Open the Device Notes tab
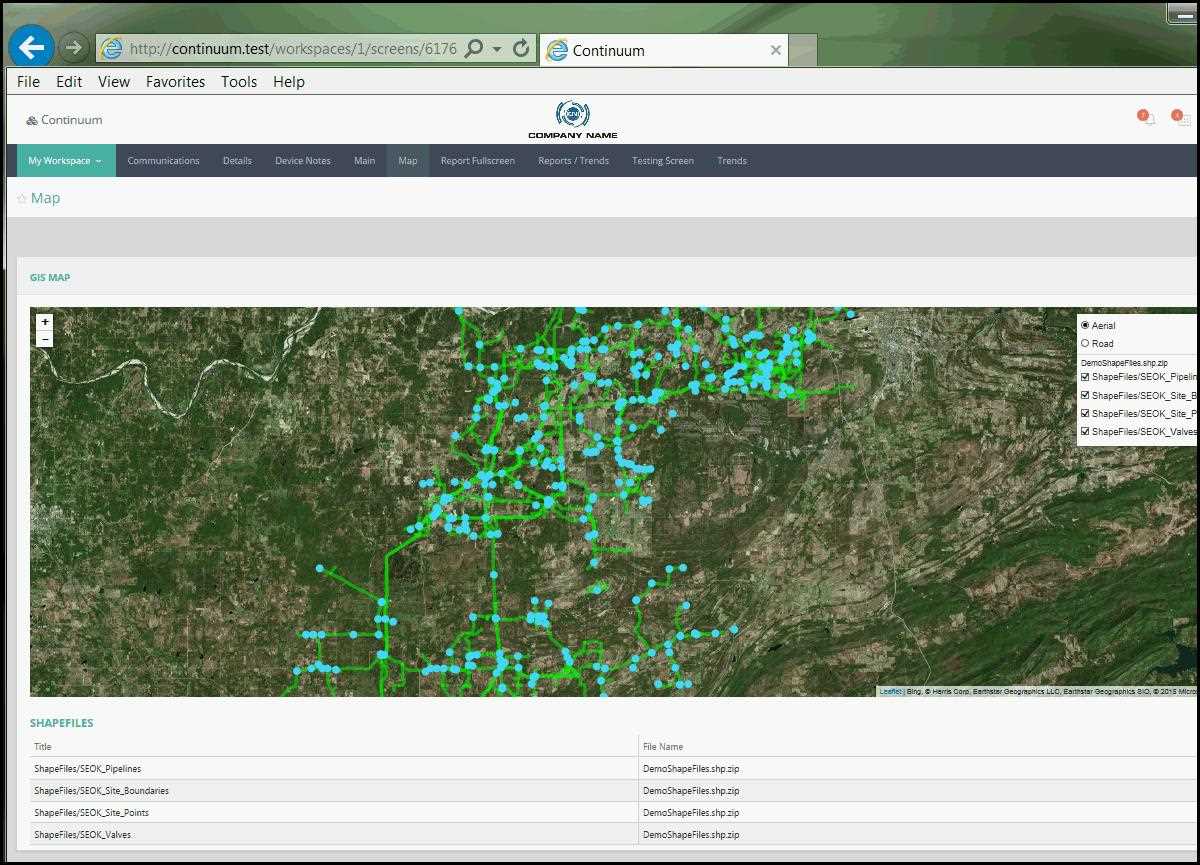This screenshot has height=865, width=1200. [x=302, y=161]
